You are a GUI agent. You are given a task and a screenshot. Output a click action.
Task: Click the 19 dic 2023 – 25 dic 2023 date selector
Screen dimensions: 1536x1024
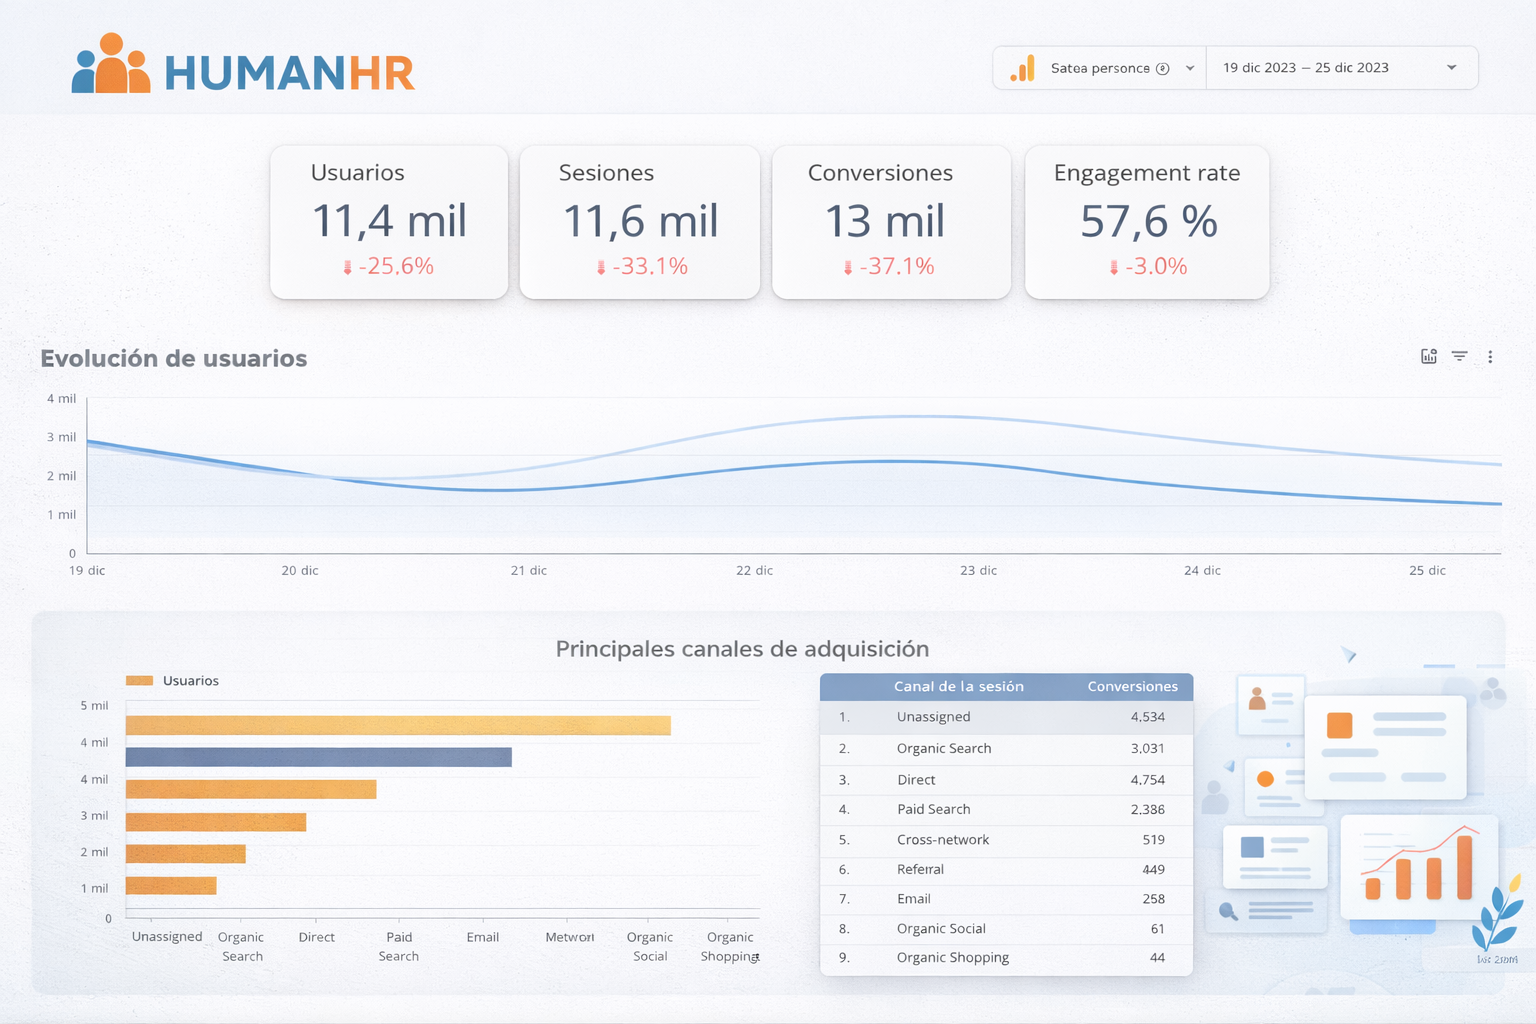1305,68
